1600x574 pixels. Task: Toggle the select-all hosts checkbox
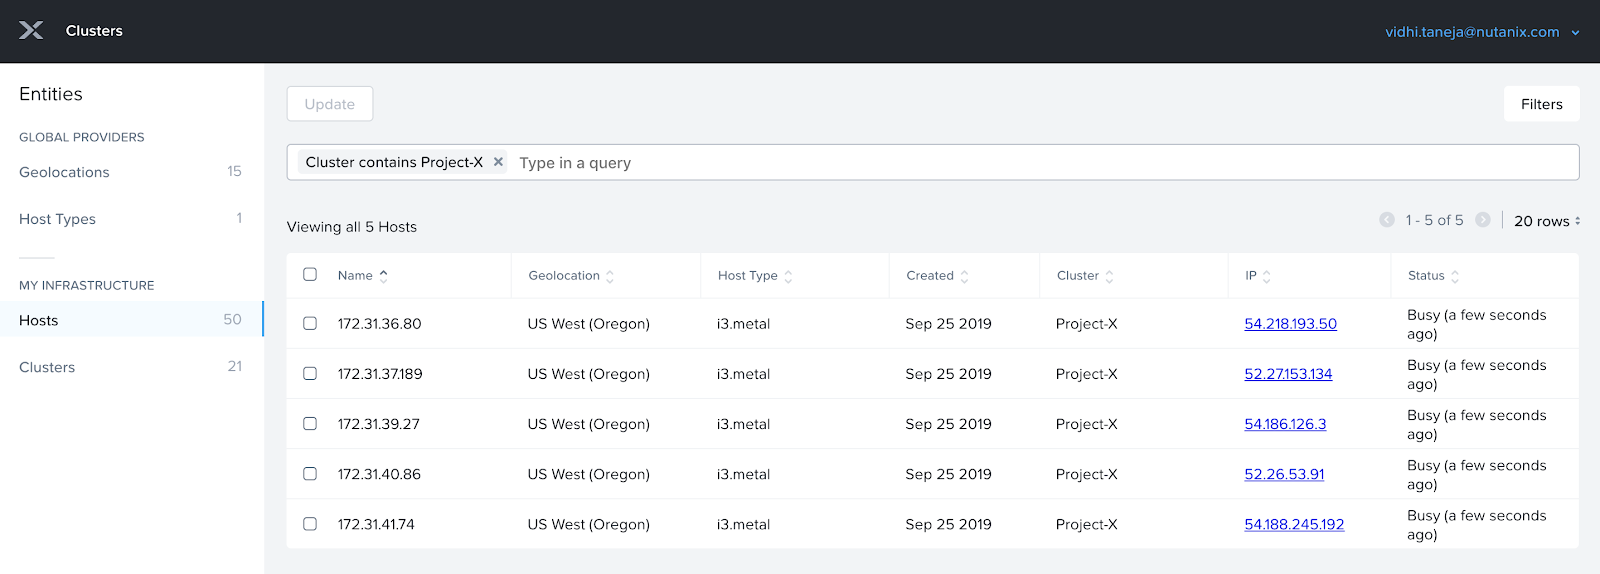(310, 275)
